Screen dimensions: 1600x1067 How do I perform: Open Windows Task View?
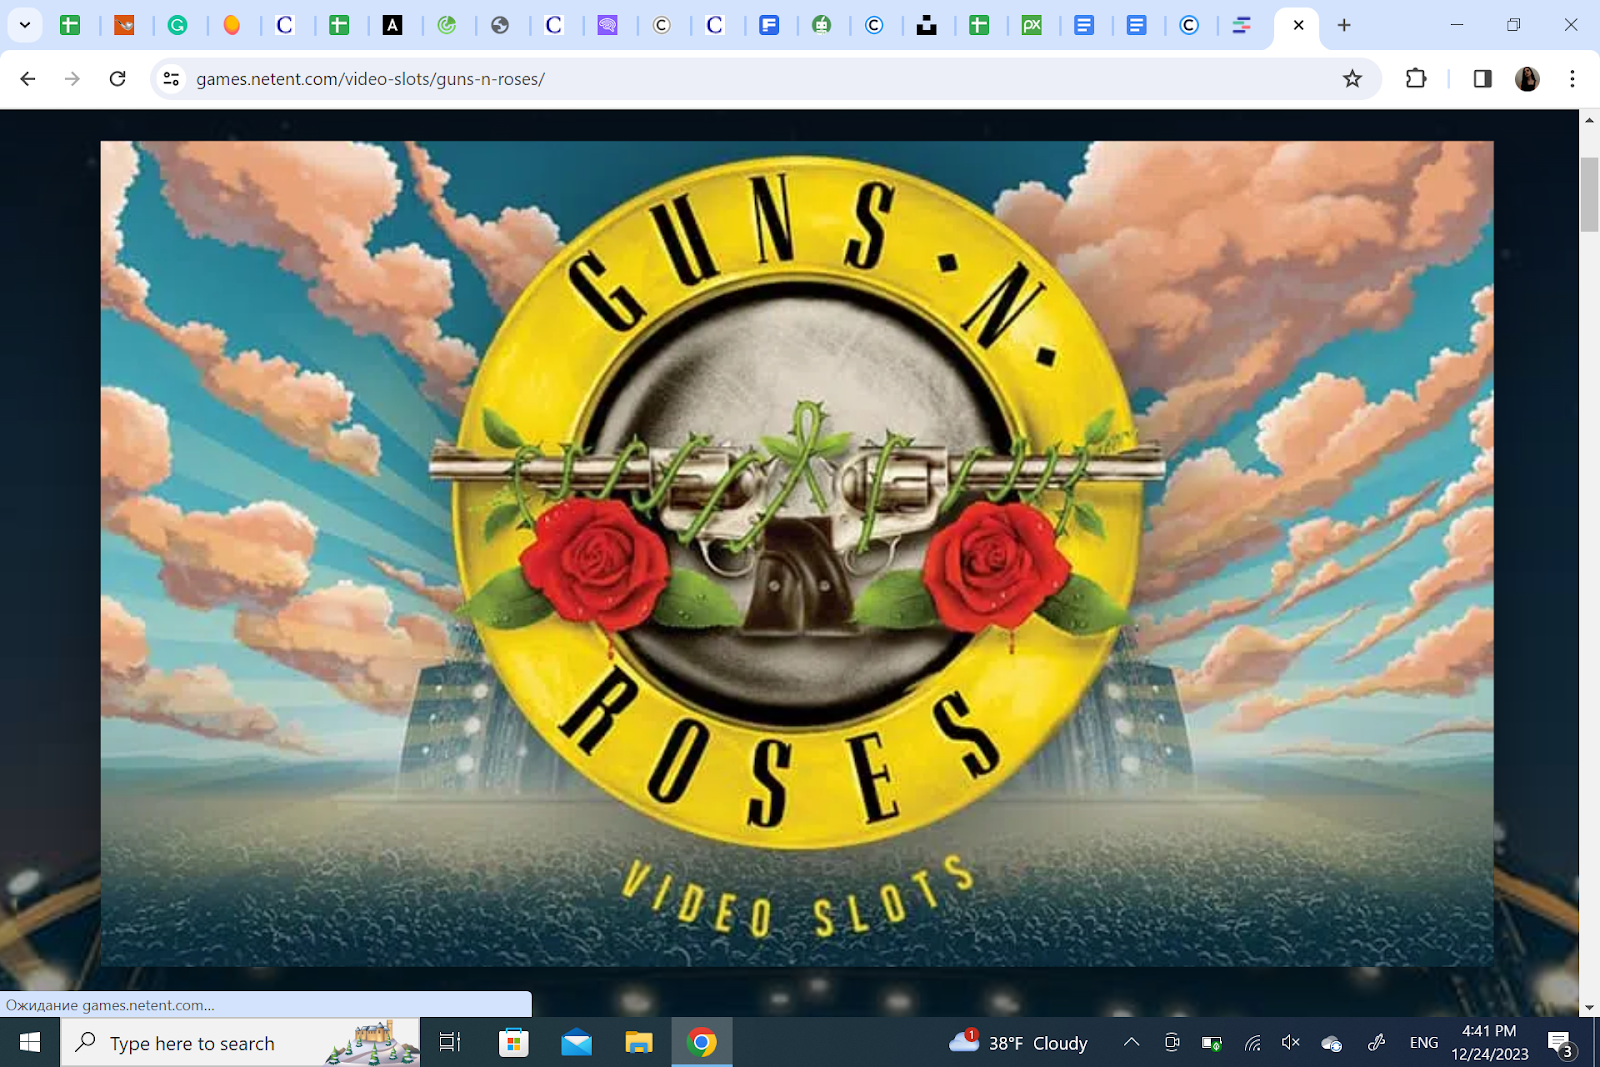[x=450, y=1043]
